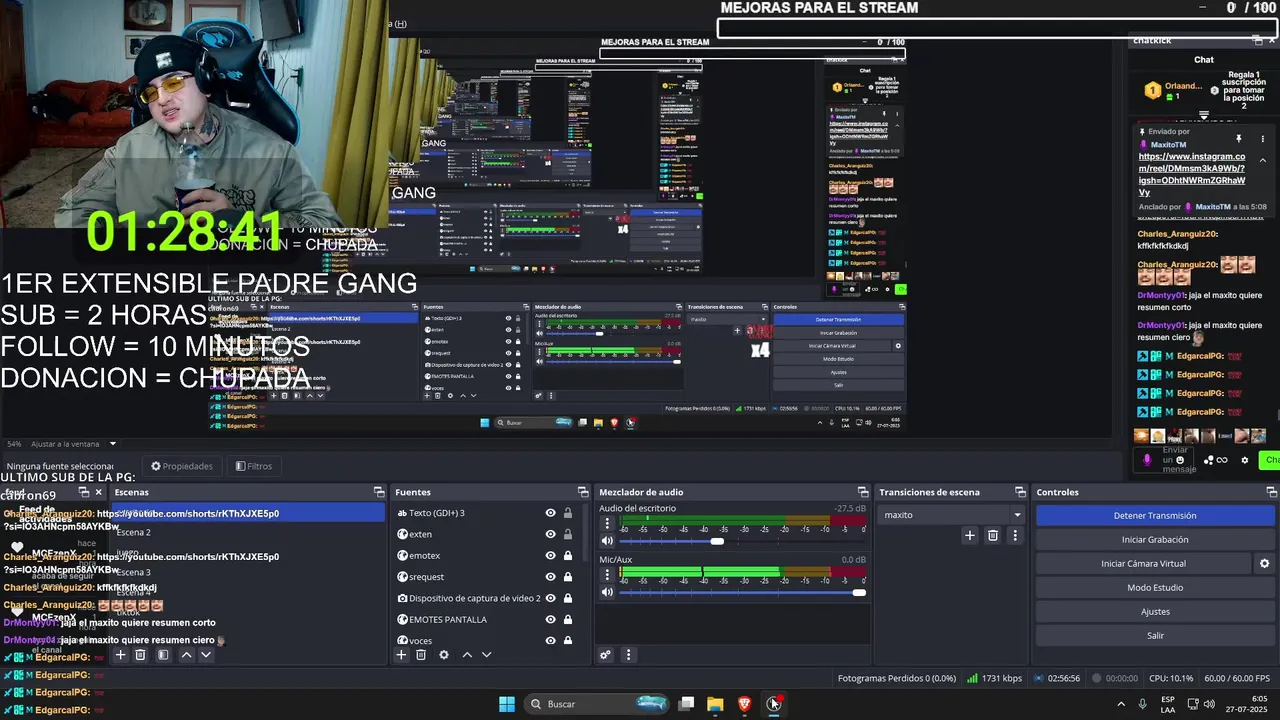Screen dimensions: 1280x720
Task: Toggle visibility of Texto (GDI+) 3 source
Action: pos(550,513)
